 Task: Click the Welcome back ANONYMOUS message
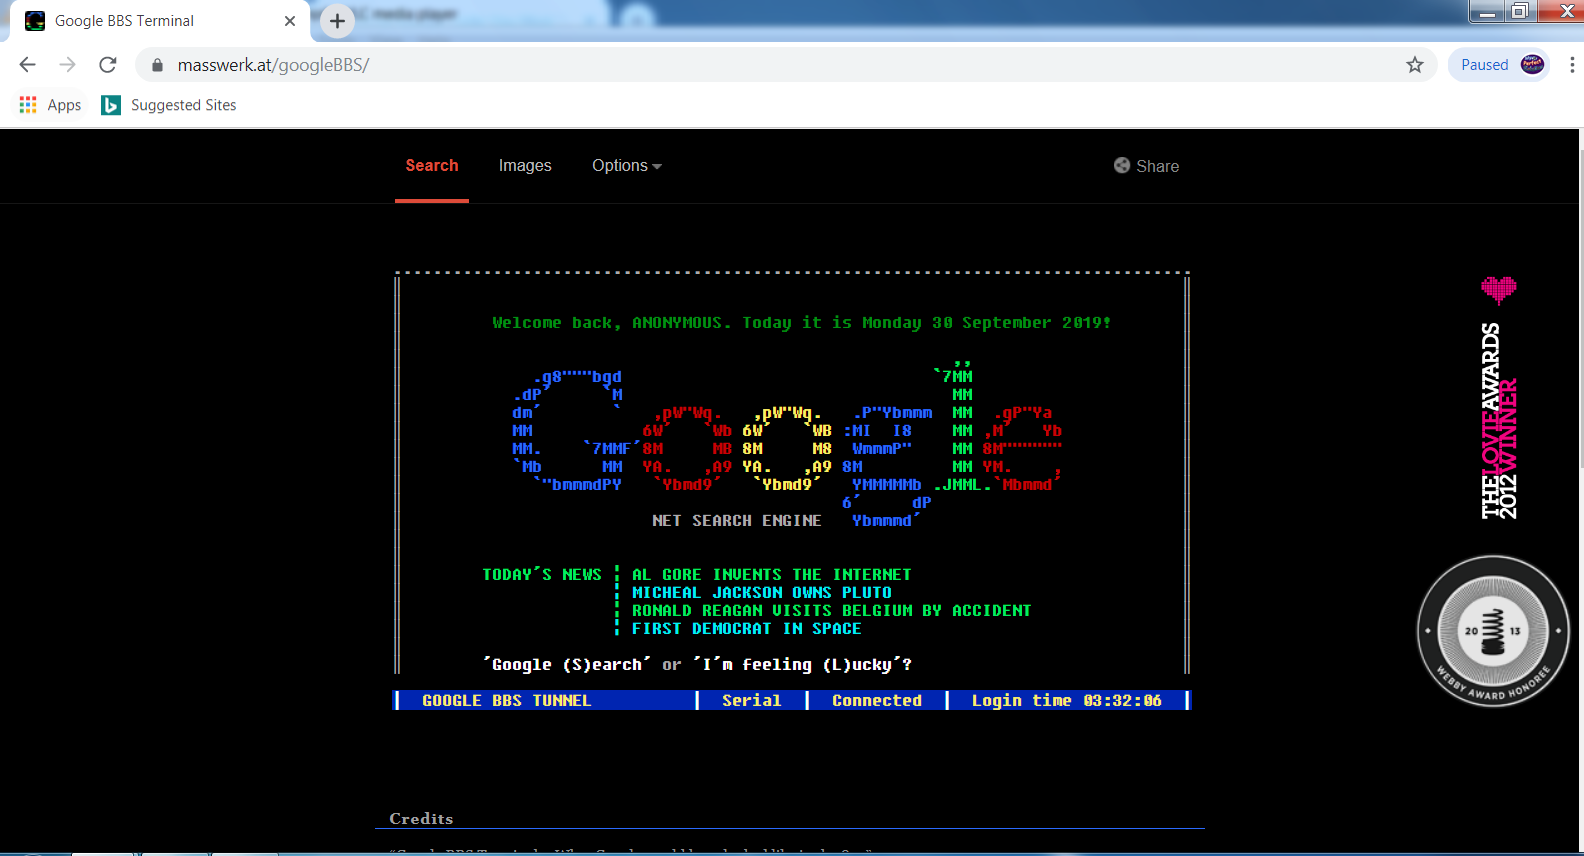tap(801, 323)
